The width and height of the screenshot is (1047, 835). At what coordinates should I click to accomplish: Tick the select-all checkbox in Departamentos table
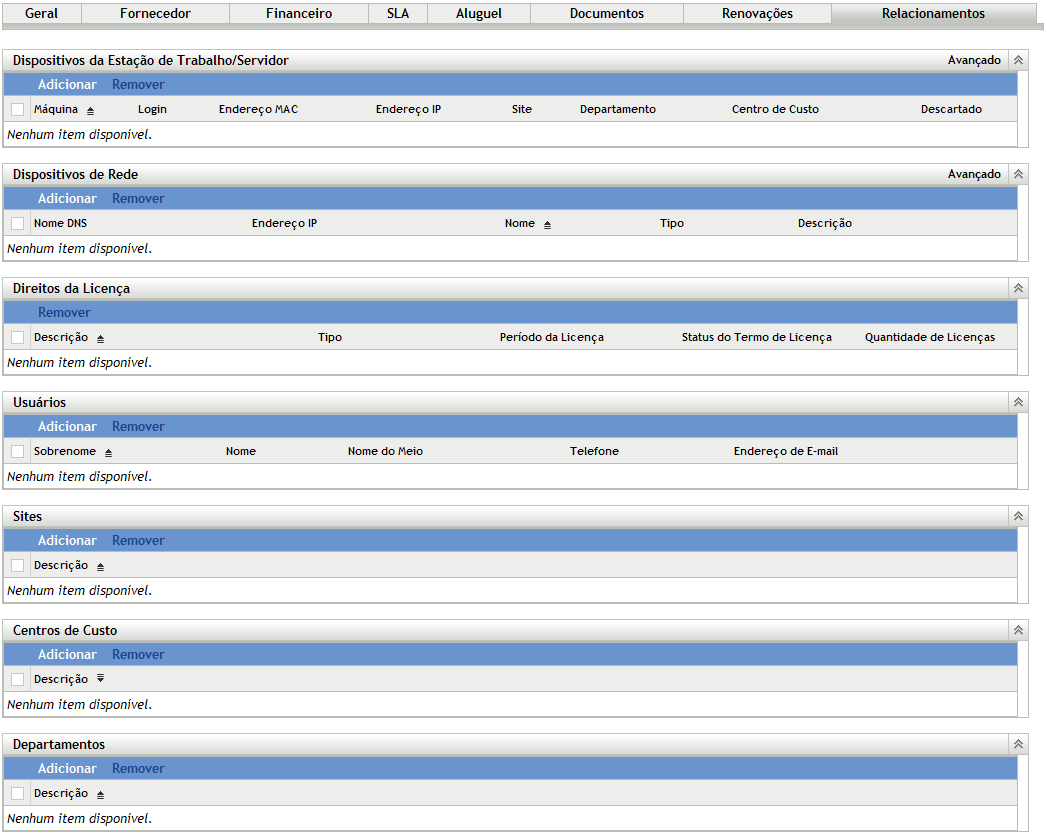(x=17, y=794)
